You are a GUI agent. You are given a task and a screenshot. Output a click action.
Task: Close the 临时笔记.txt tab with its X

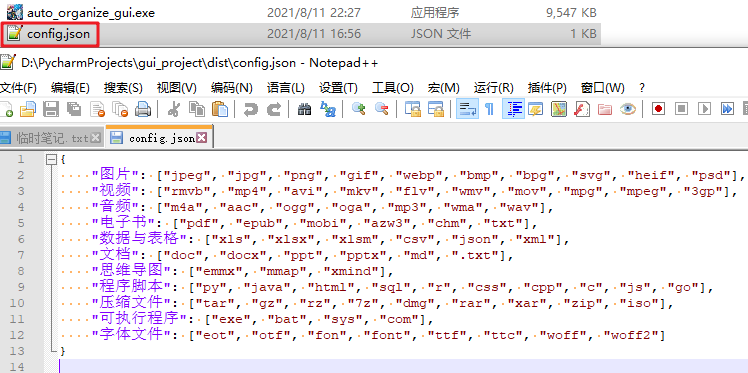95,138
